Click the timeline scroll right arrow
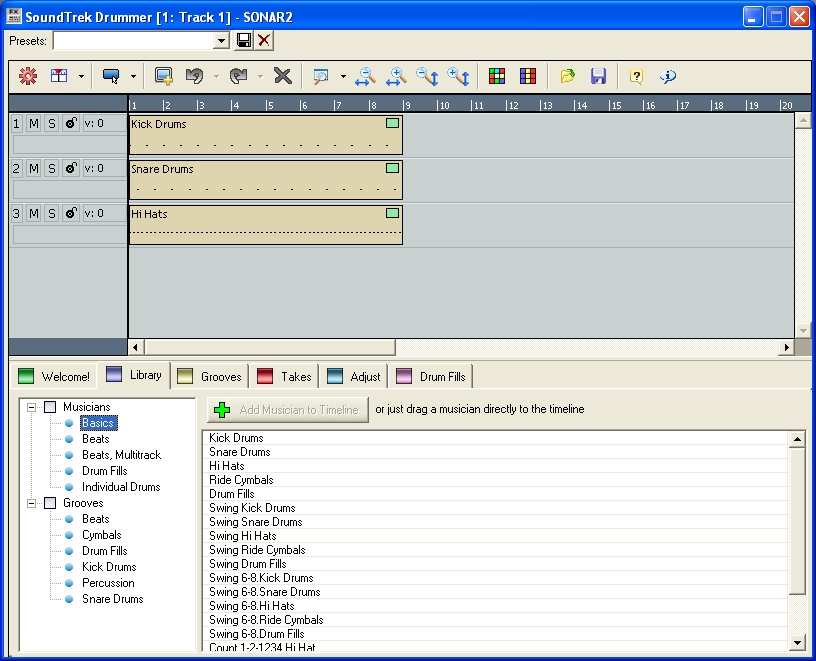 (786, 347)
